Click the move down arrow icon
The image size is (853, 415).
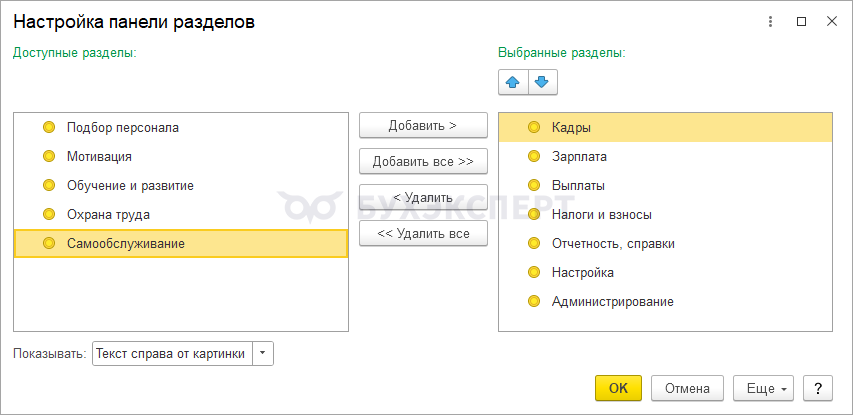point(543,82)
